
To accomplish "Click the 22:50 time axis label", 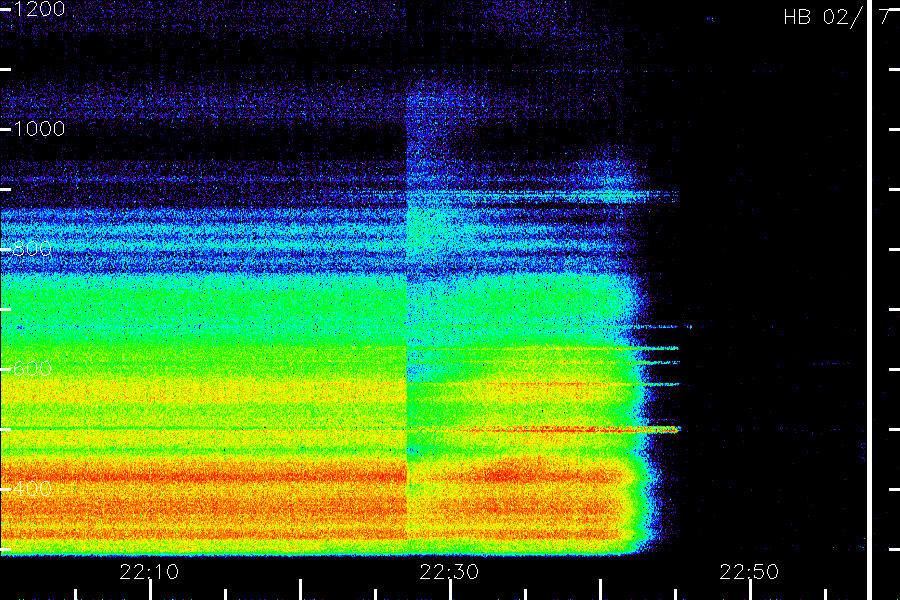I will (x=749, y=572).
